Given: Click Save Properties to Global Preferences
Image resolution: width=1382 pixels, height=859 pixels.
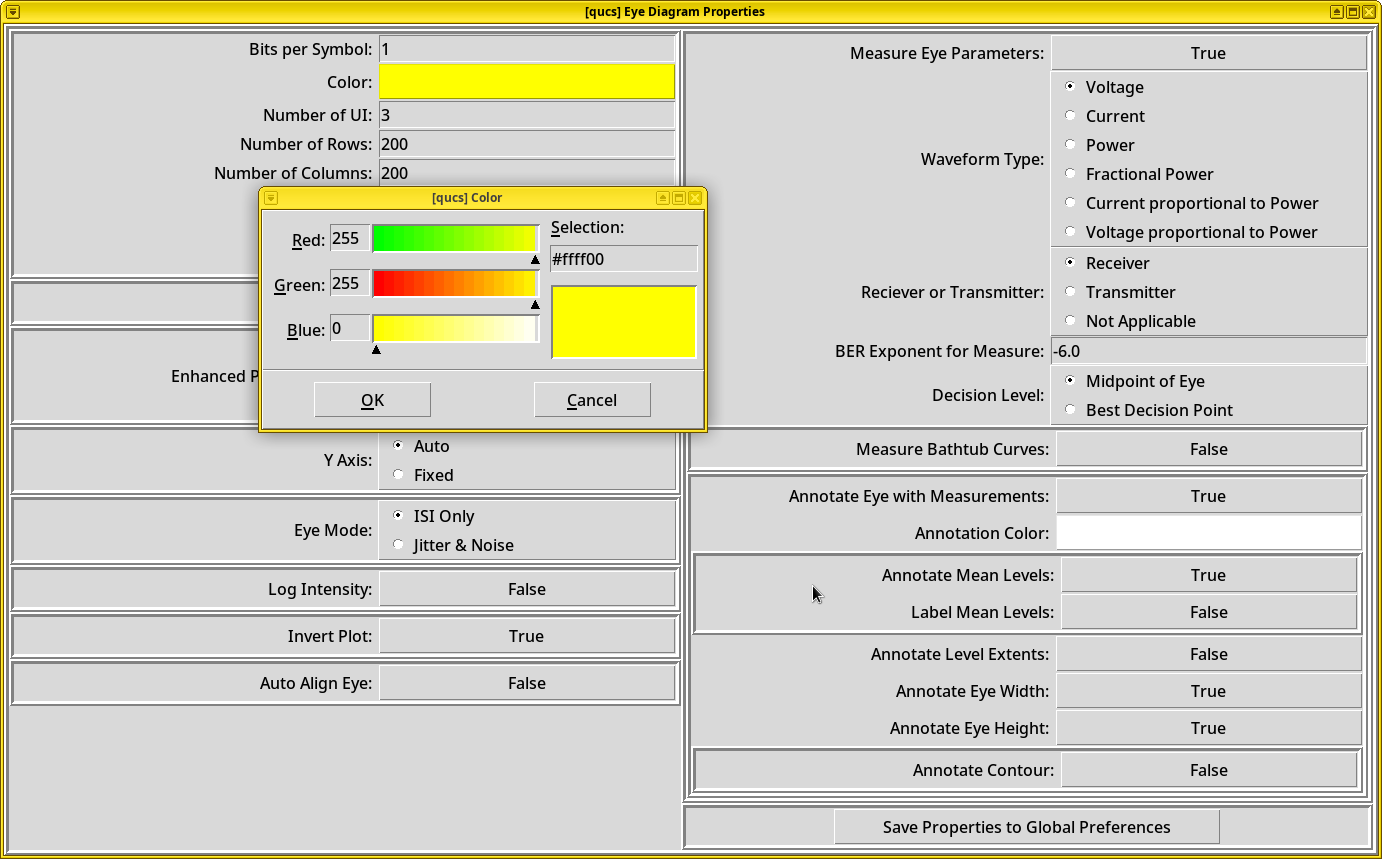Looking at the screenshot, I should point(1026,827).
